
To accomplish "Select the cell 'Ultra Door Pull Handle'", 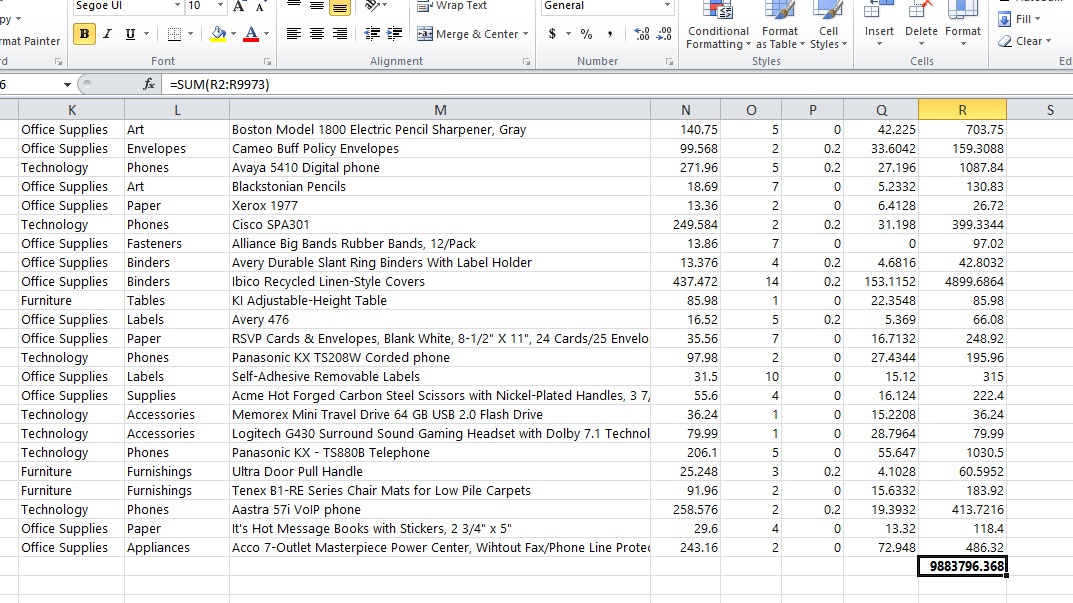I will coord(440,472).
